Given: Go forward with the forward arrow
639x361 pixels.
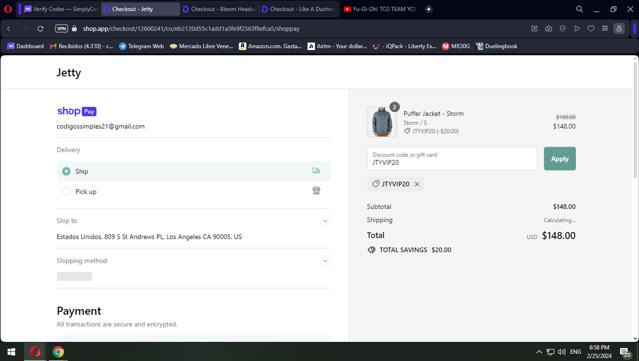Looking at the screenshot, I should 25,29.
